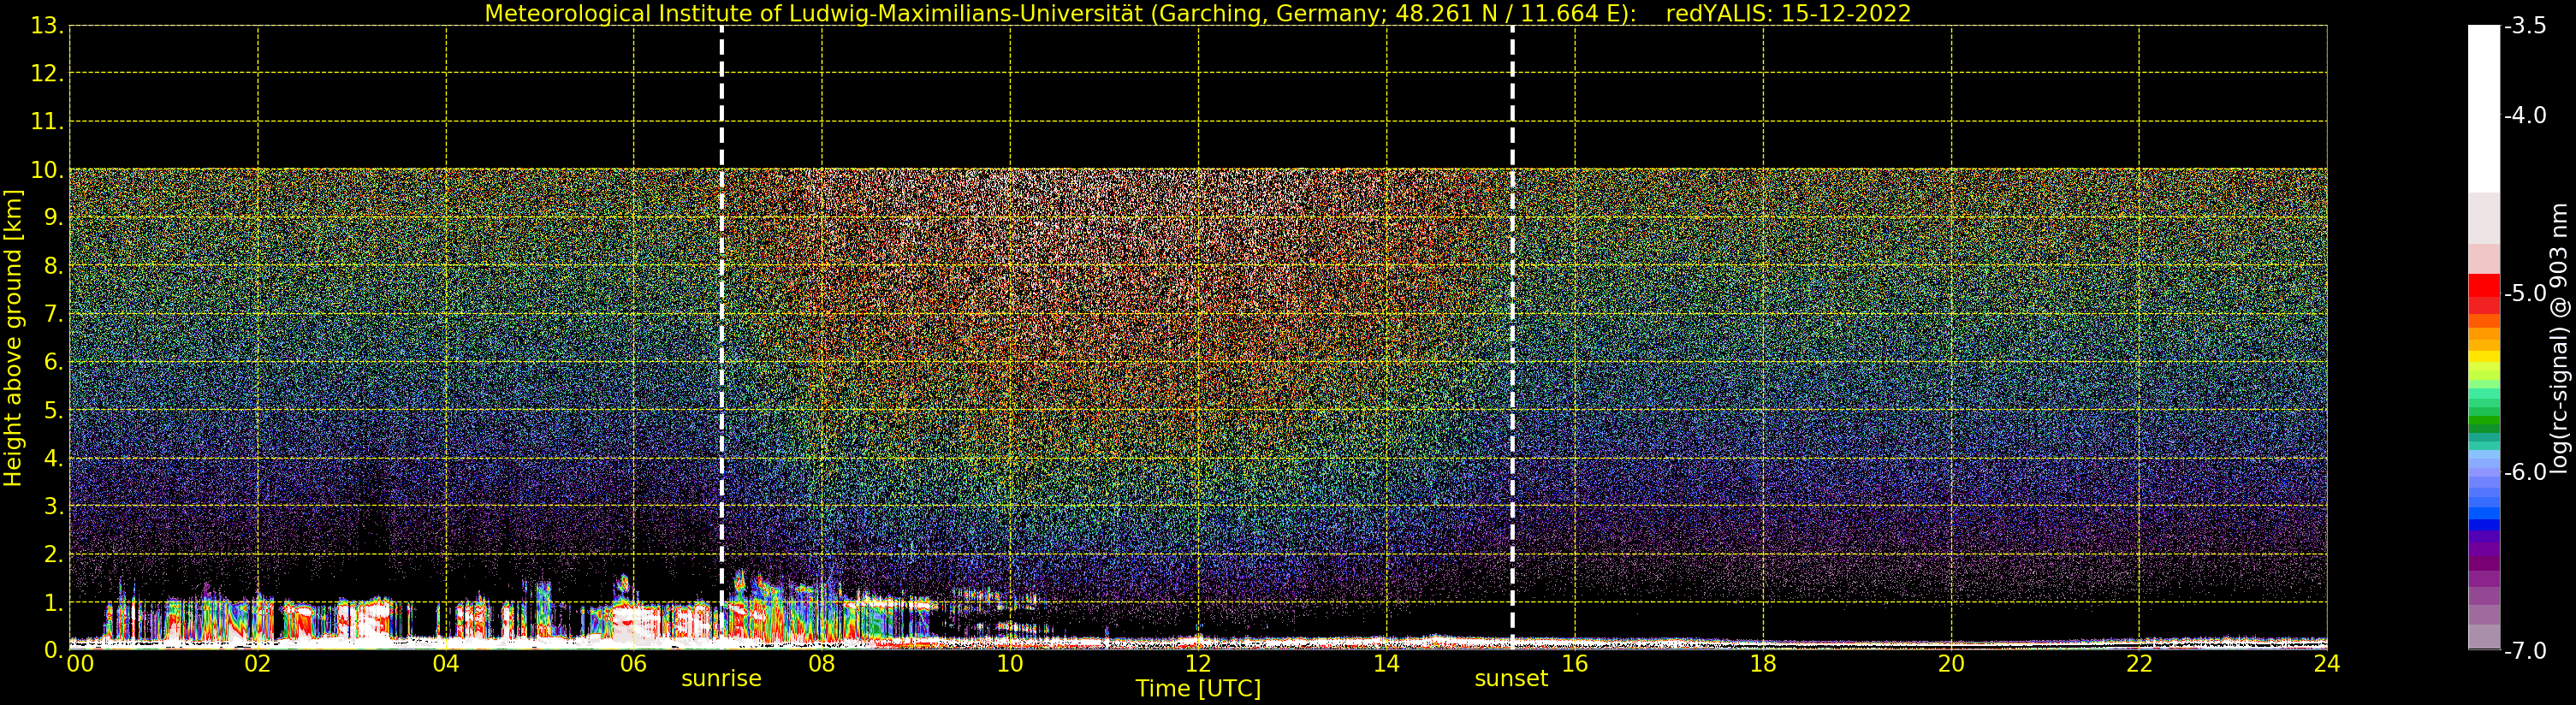
Task: Click the '10.' height axis tick label
Action: coord(47,170)
